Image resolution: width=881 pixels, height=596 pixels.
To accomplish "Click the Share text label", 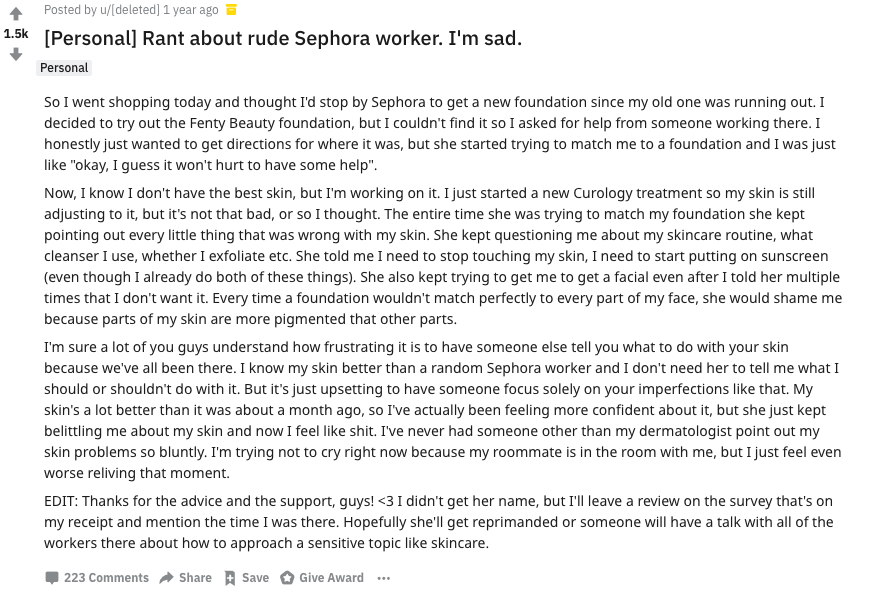I will pos(195,577).
